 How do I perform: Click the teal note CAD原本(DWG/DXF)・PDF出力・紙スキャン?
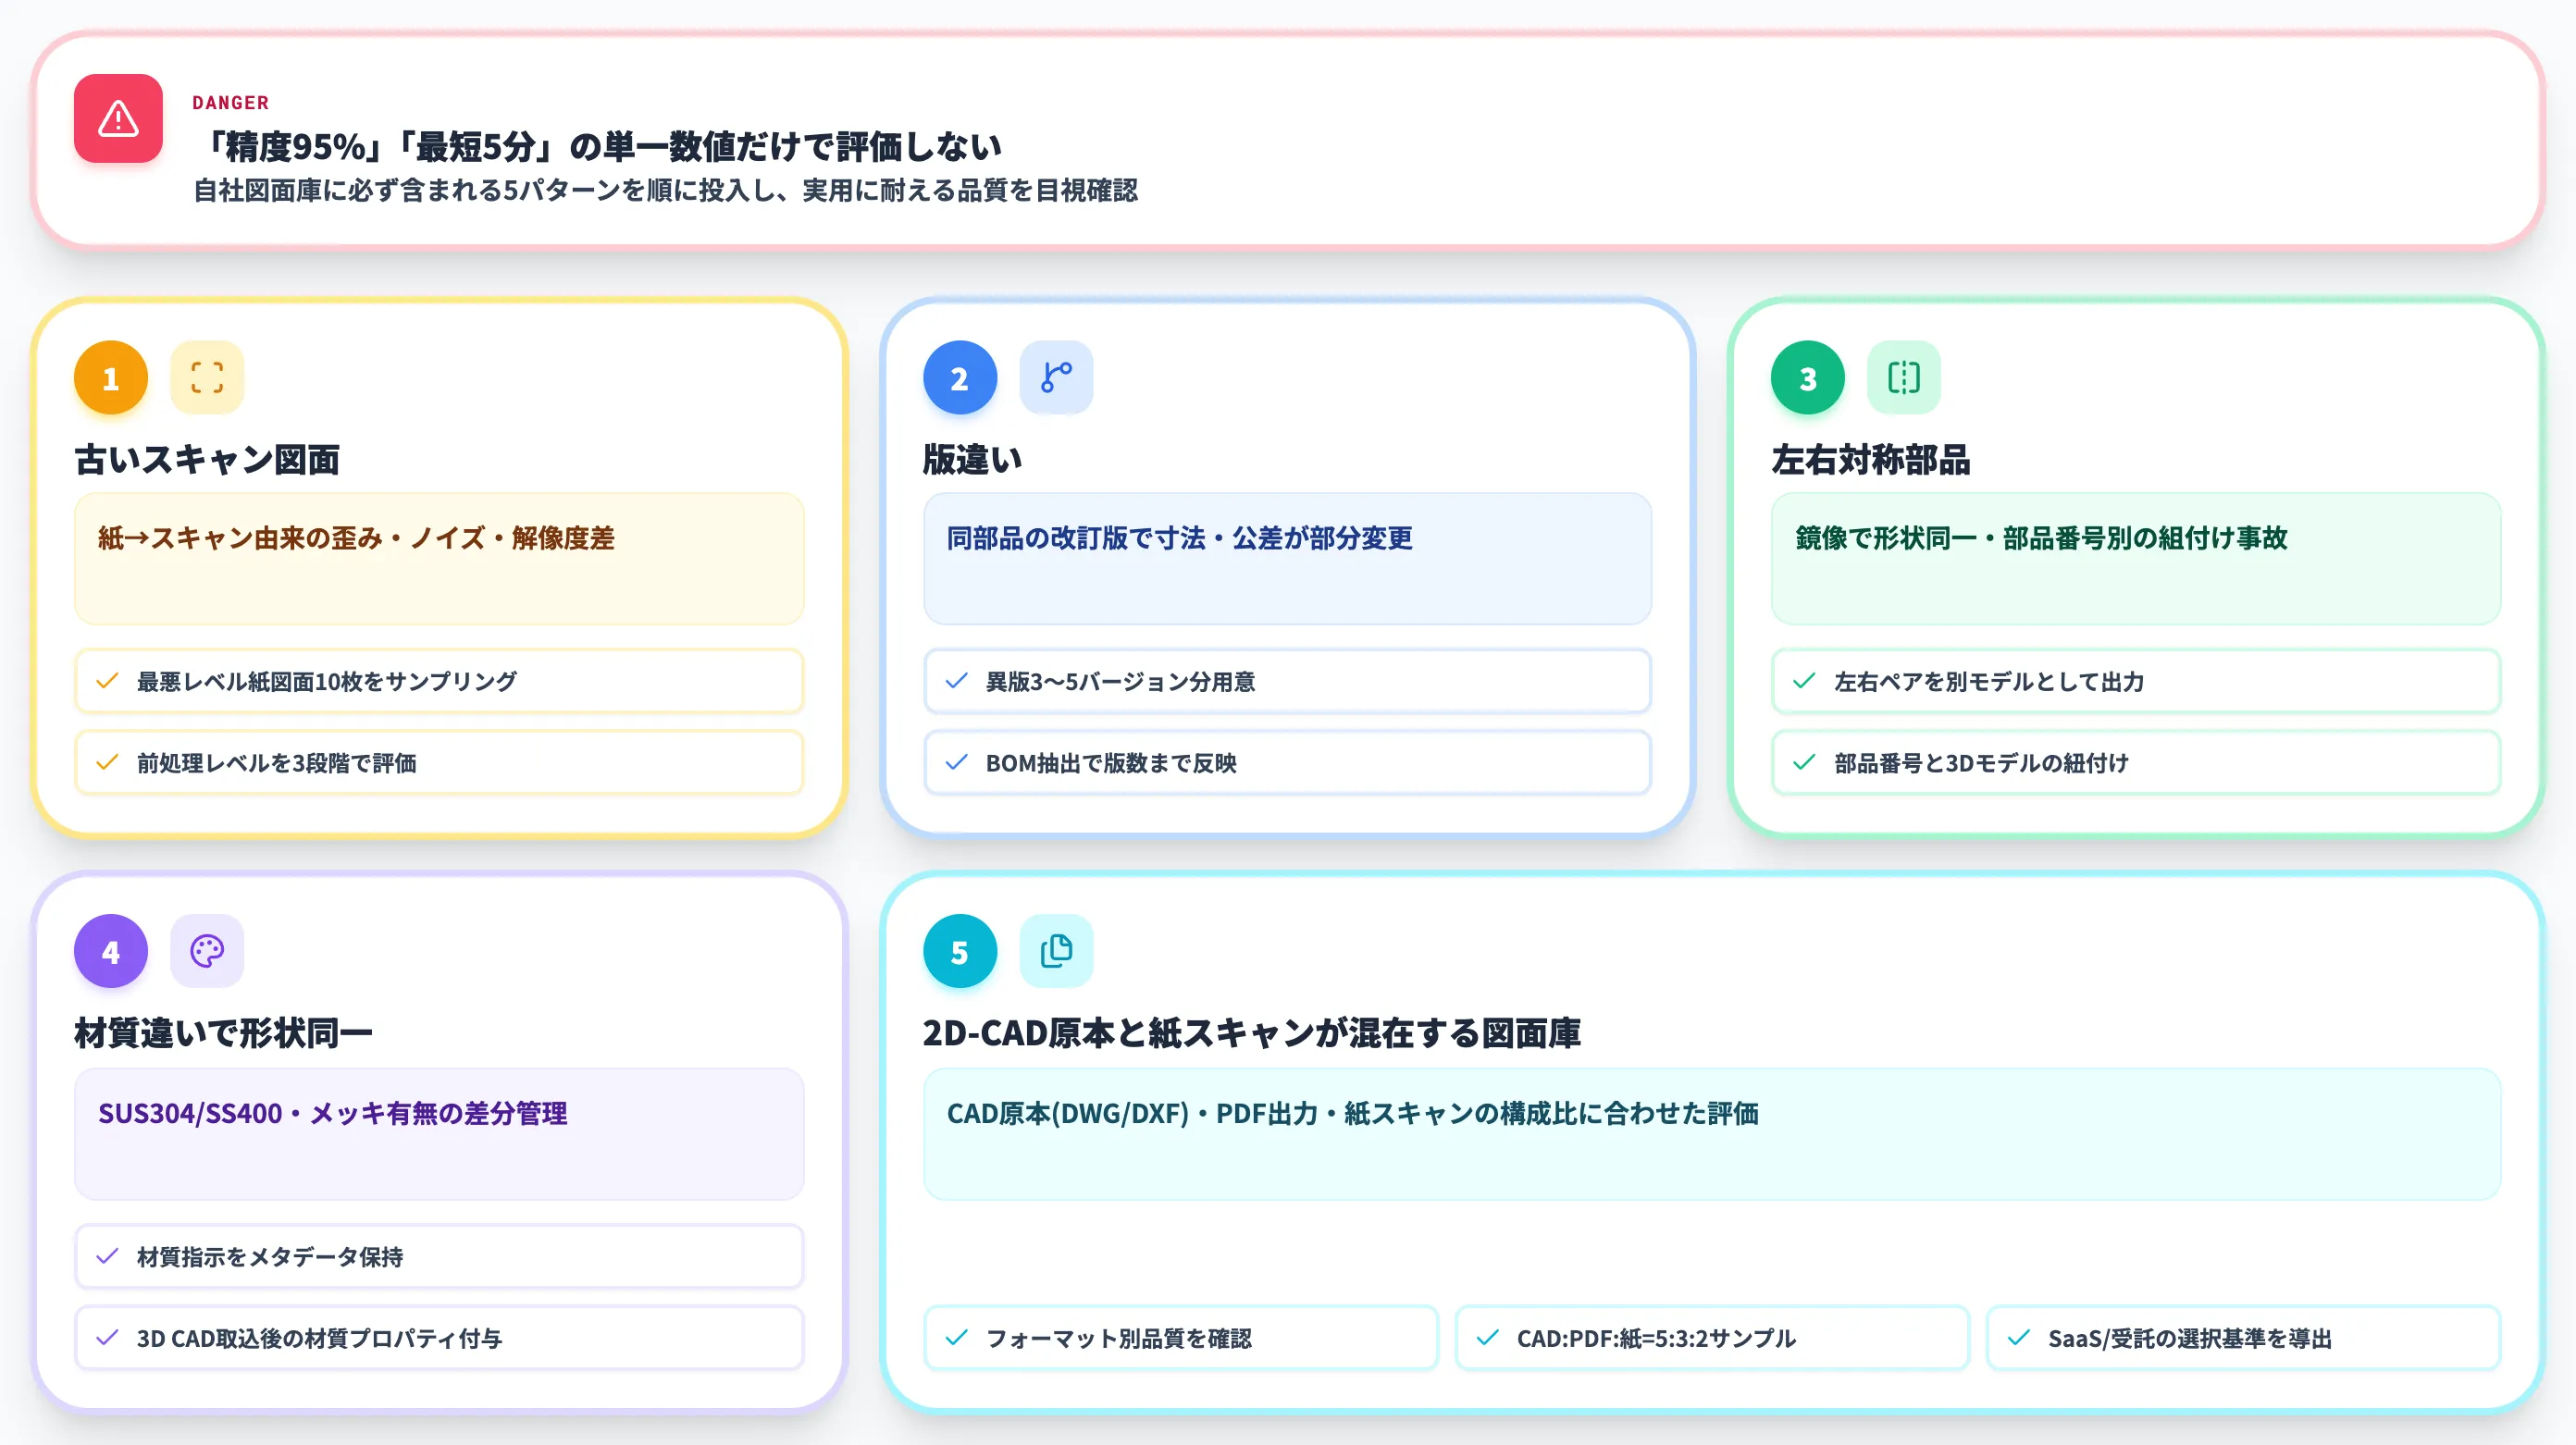[x=1712, y=1134]
